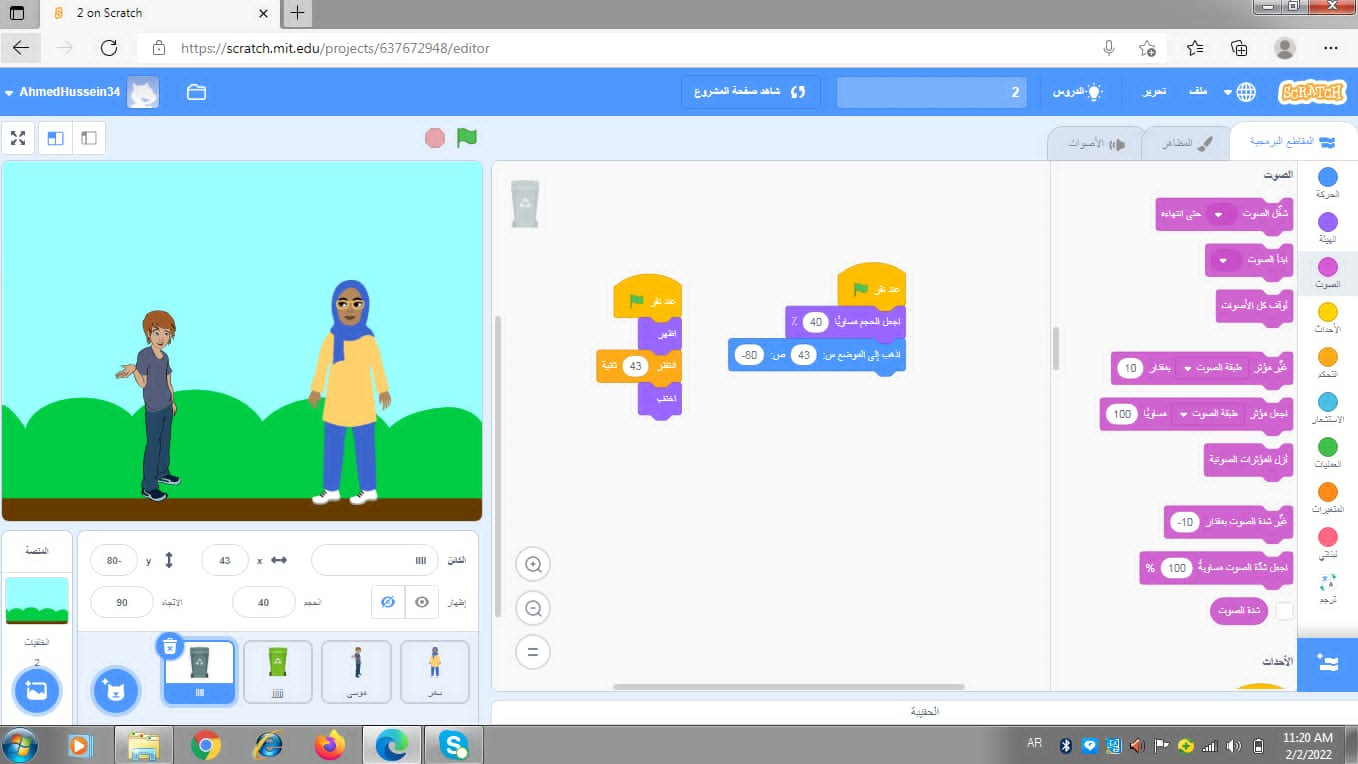Click browser refresh button
1358x764 pixels.
pos(109,48)
